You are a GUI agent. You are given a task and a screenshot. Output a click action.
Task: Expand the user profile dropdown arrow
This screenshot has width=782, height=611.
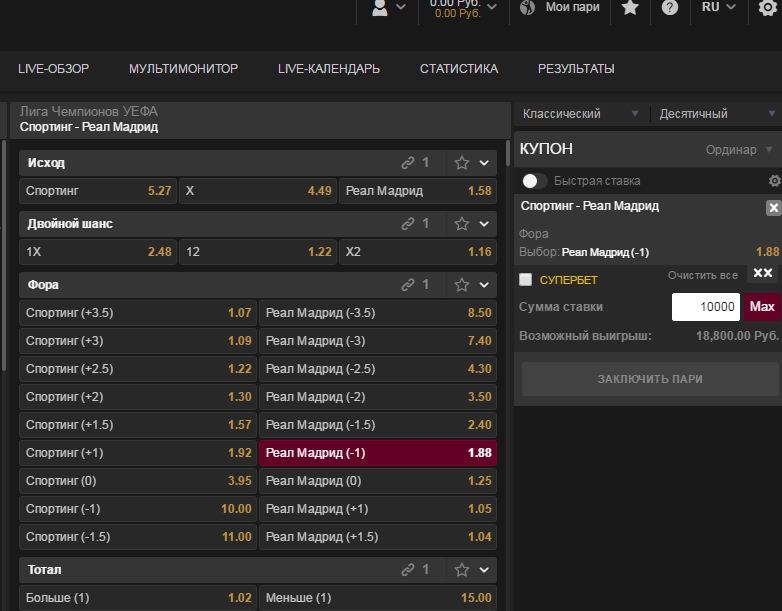[400, 6]
